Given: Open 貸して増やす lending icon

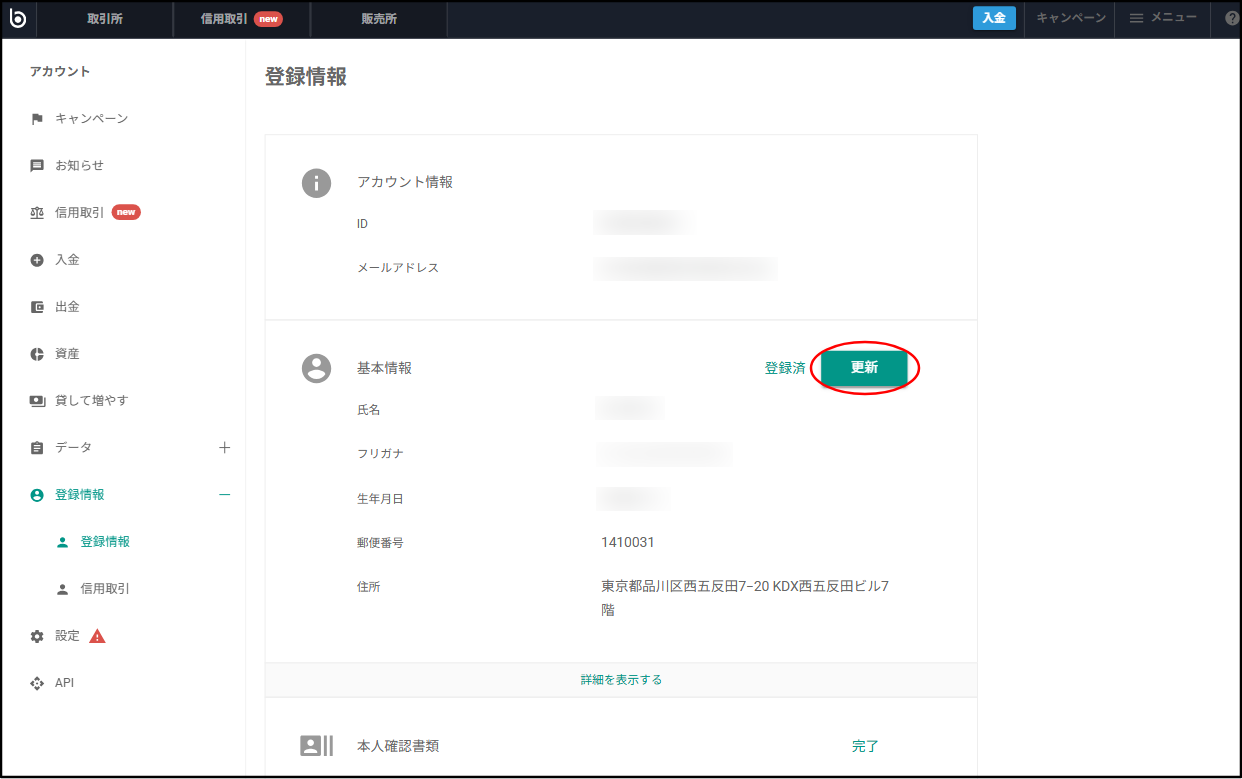Looking at the screenshot, I should (37, 400).
